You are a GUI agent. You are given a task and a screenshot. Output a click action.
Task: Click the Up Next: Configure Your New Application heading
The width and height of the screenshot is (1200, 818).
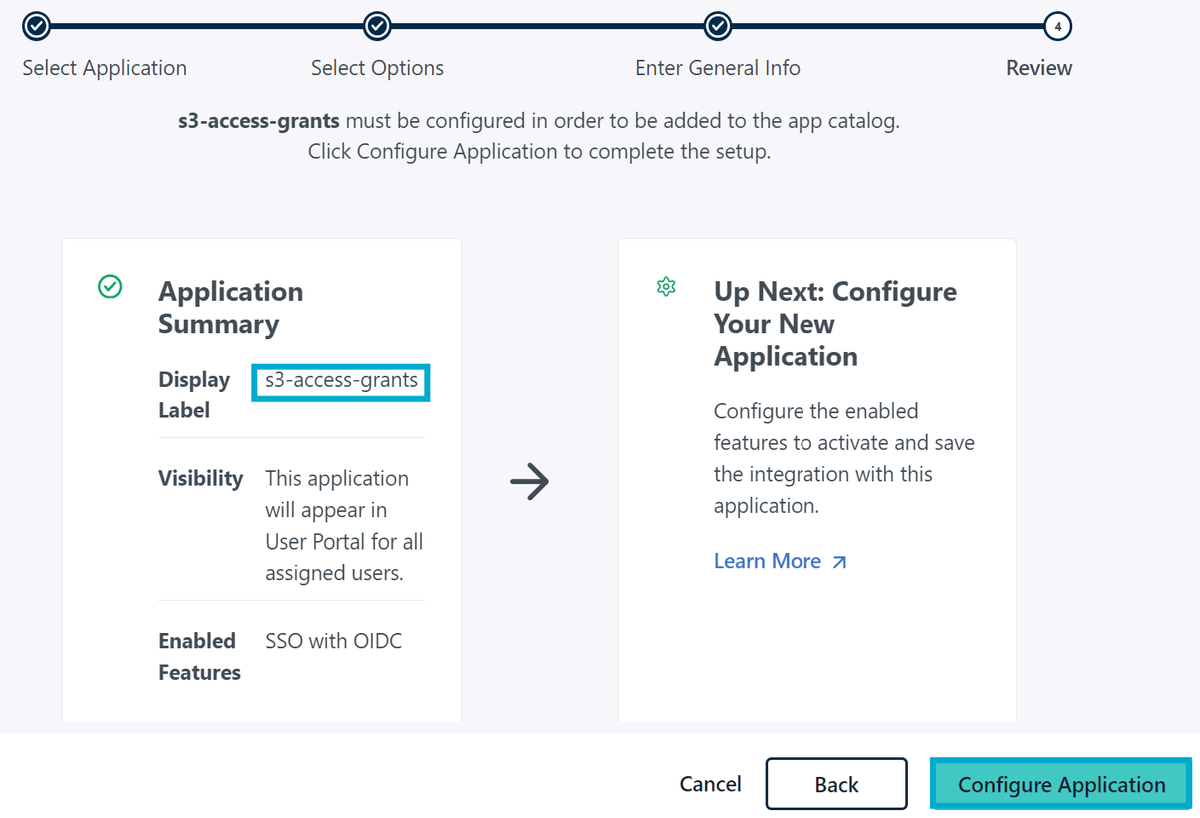[835, 323]
